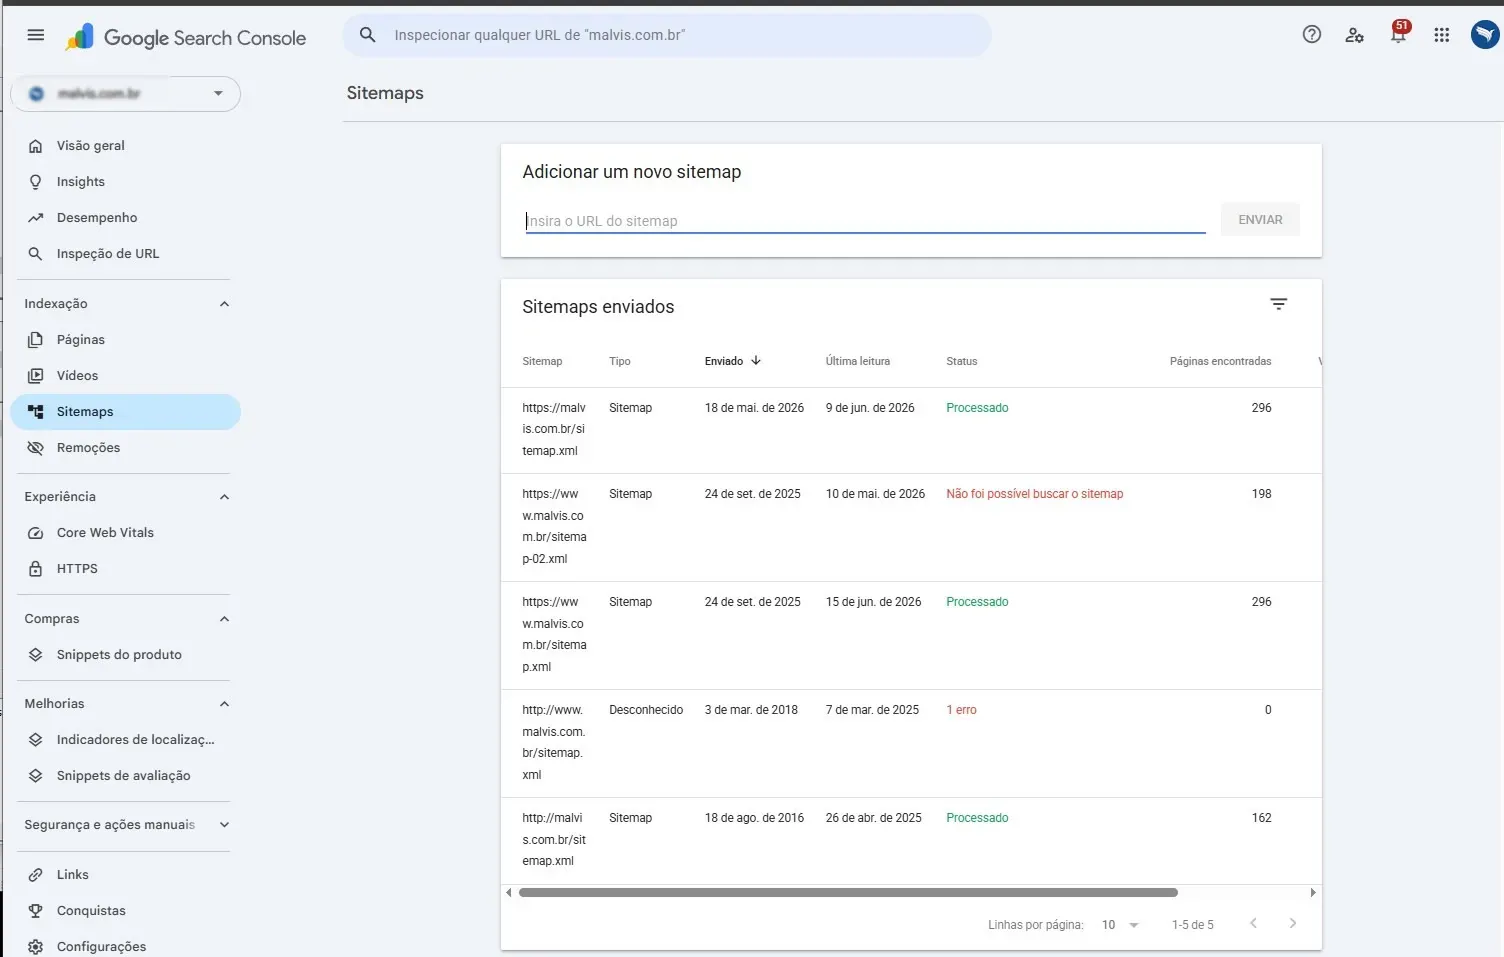
Task: Open row http://malvis.com.br/sitemap.xml
Action: [x=911, y=840]
